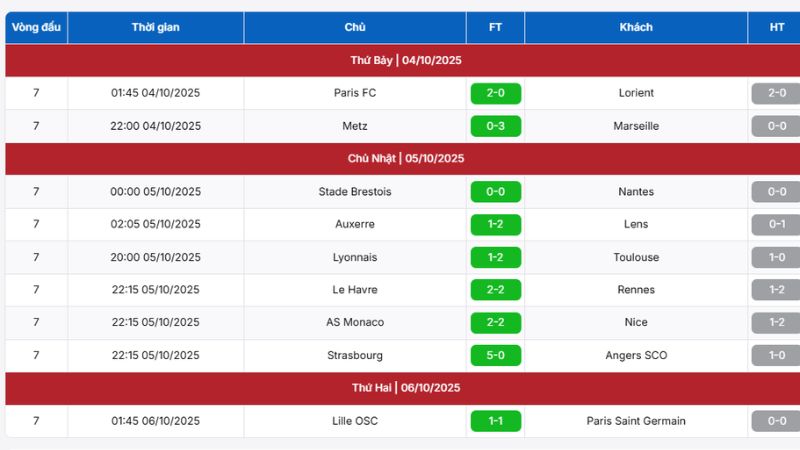The image size is (800, 450).
Task: Sort by the Thời gian column header
Action: (x=155, y=27)
